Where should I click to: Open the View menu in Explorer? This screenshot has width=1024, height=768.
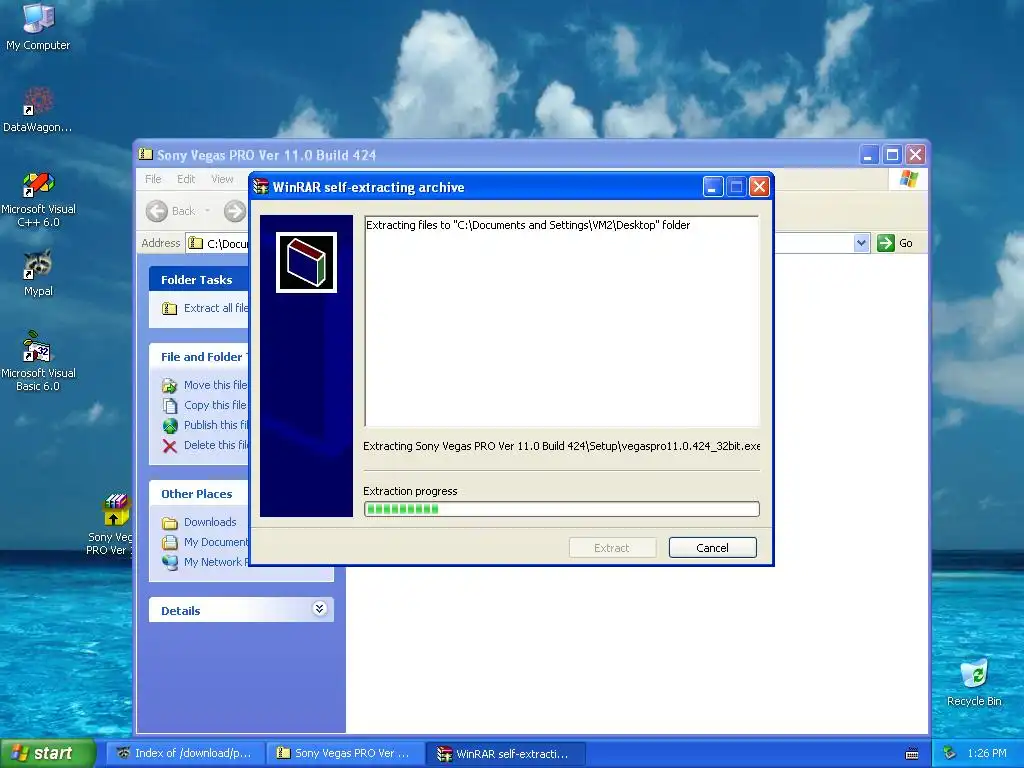[x=222, y=179]
